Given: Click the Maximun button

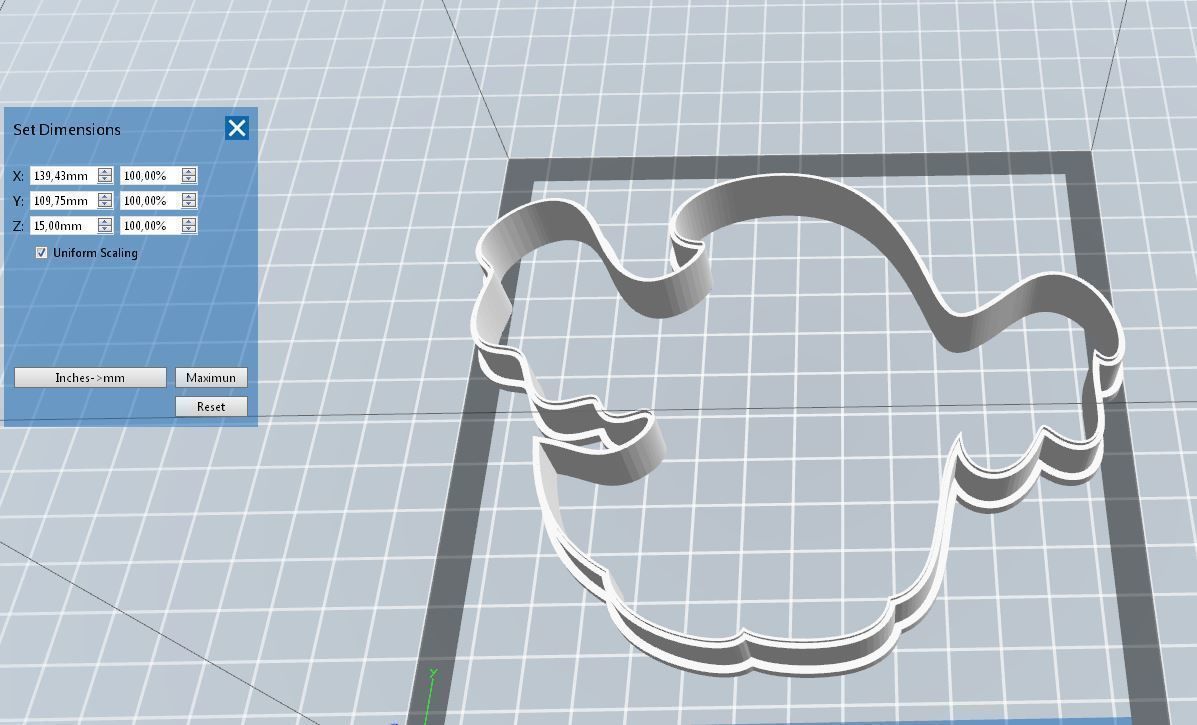Looking at the screenshot, I should pos(211,378).
